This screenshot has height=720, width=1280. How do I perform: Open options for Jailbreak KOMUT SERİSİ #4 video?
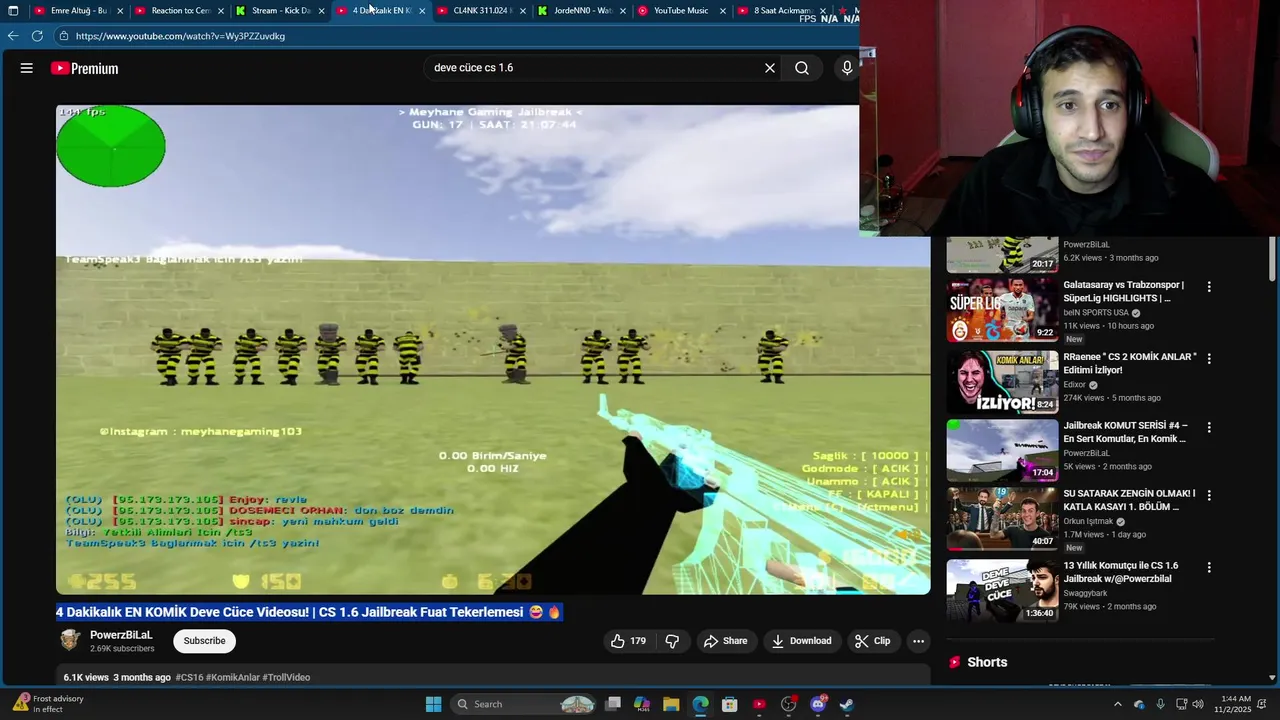1209,427
